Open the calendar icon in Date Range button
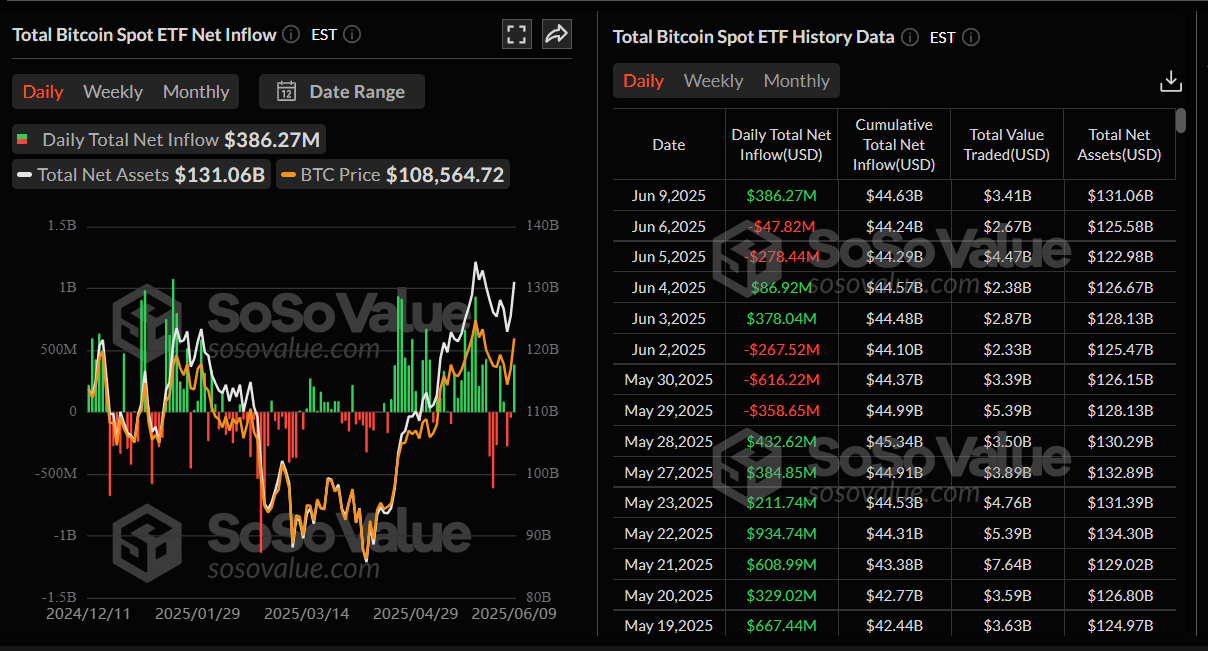The height and width of the screenshot is (651, 1208). point(286,90)
